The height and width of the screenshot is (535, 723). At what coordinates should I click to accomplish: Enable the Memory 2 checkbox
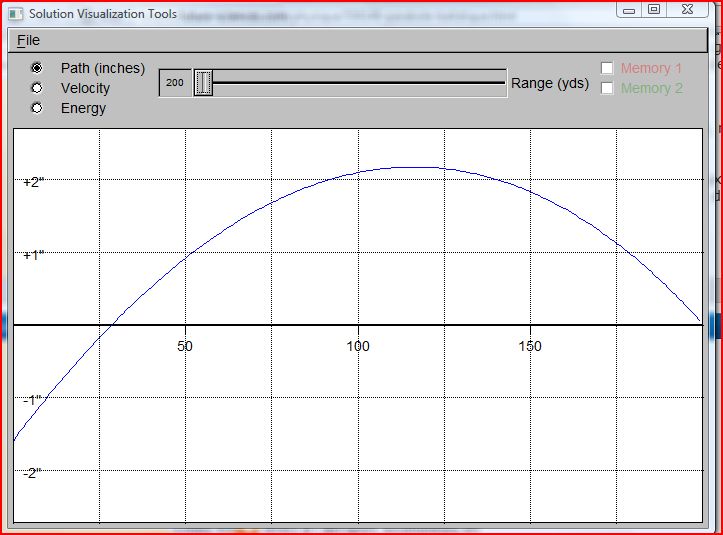(x=607, y=88)
